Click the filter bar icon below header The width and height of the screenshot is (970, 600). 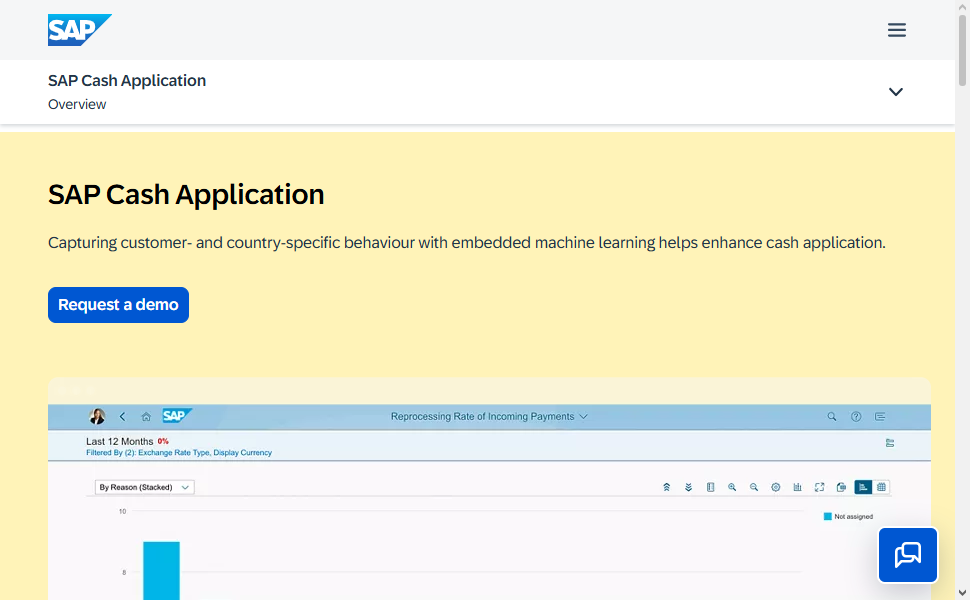point(890,443)
